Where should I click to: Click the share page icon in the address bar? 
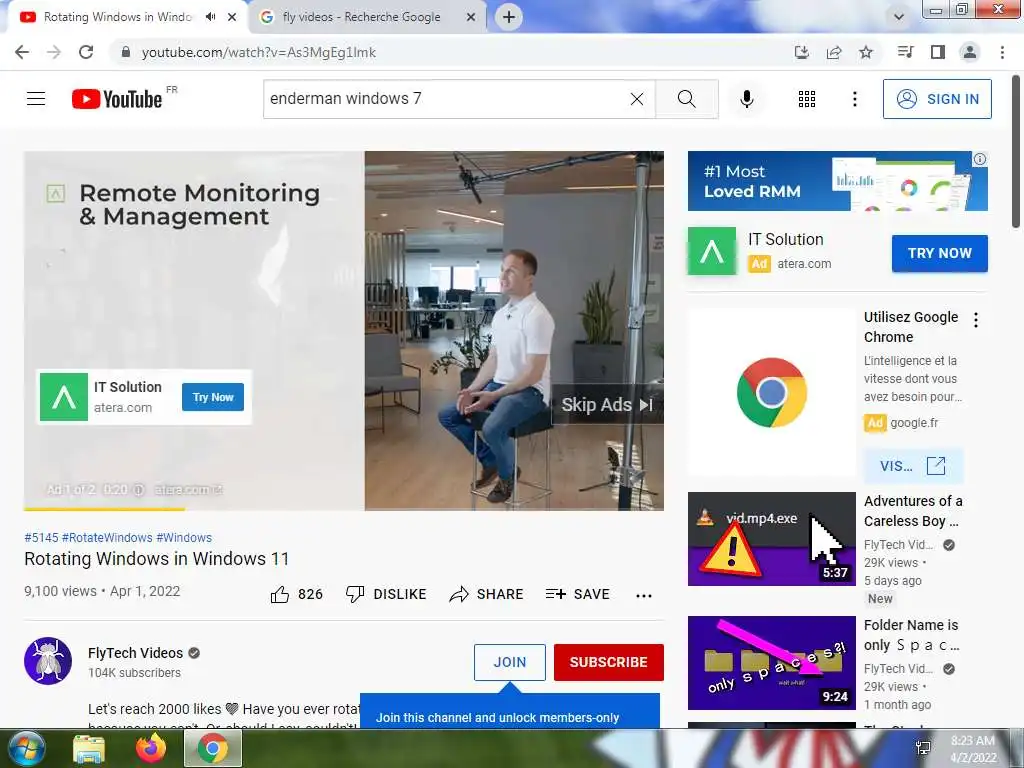(834, 52)
